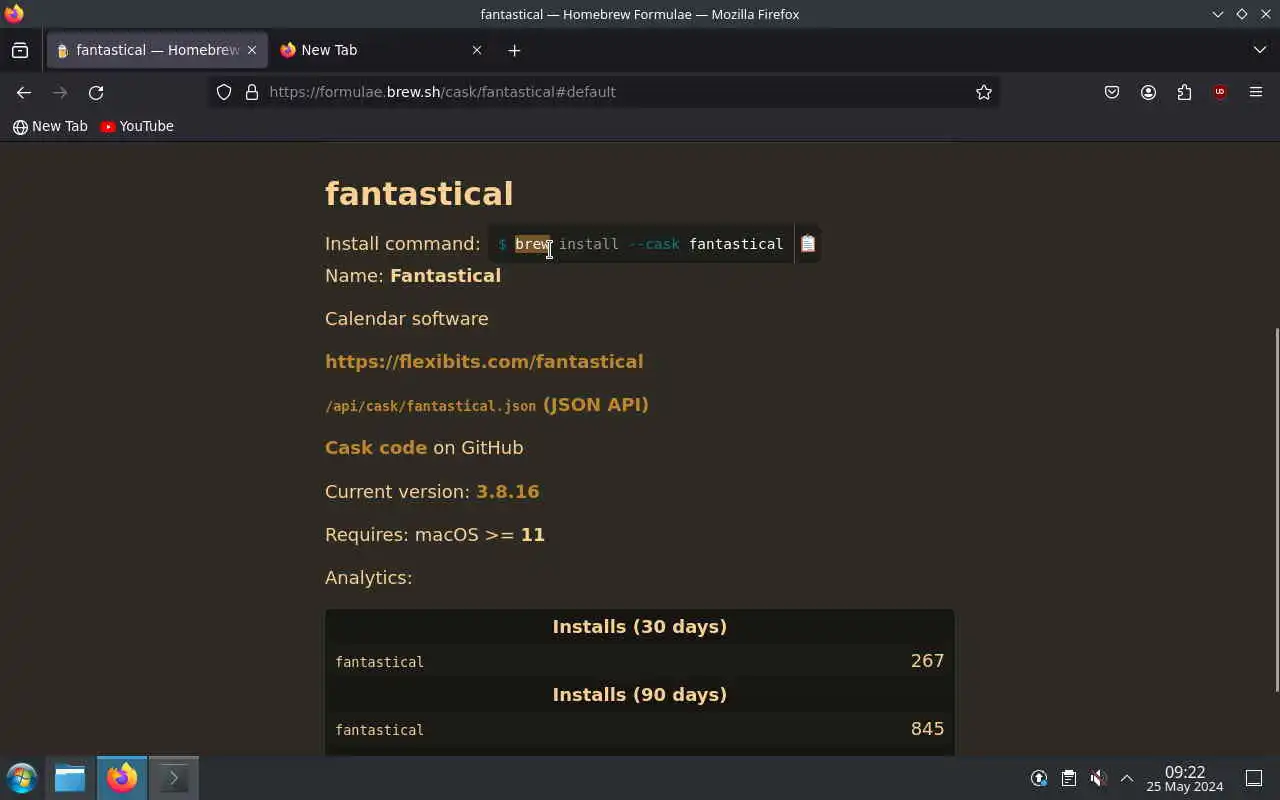Screen dimensions: 1280x800
Task: Save page to Pocket
Action: pyautogui.click(x=1112, y=92)
